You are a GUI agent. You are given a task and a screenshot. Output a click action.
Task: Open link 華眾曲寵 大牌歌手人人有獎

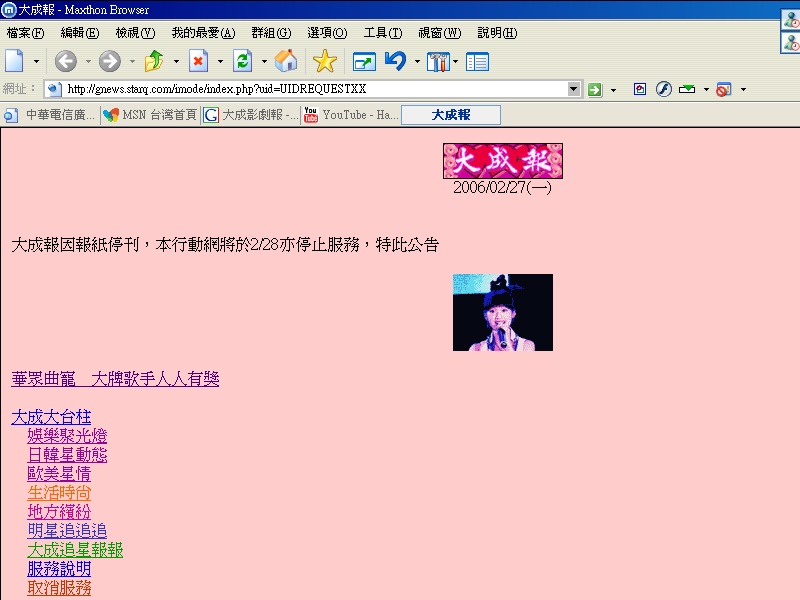(x=115, y=379)
